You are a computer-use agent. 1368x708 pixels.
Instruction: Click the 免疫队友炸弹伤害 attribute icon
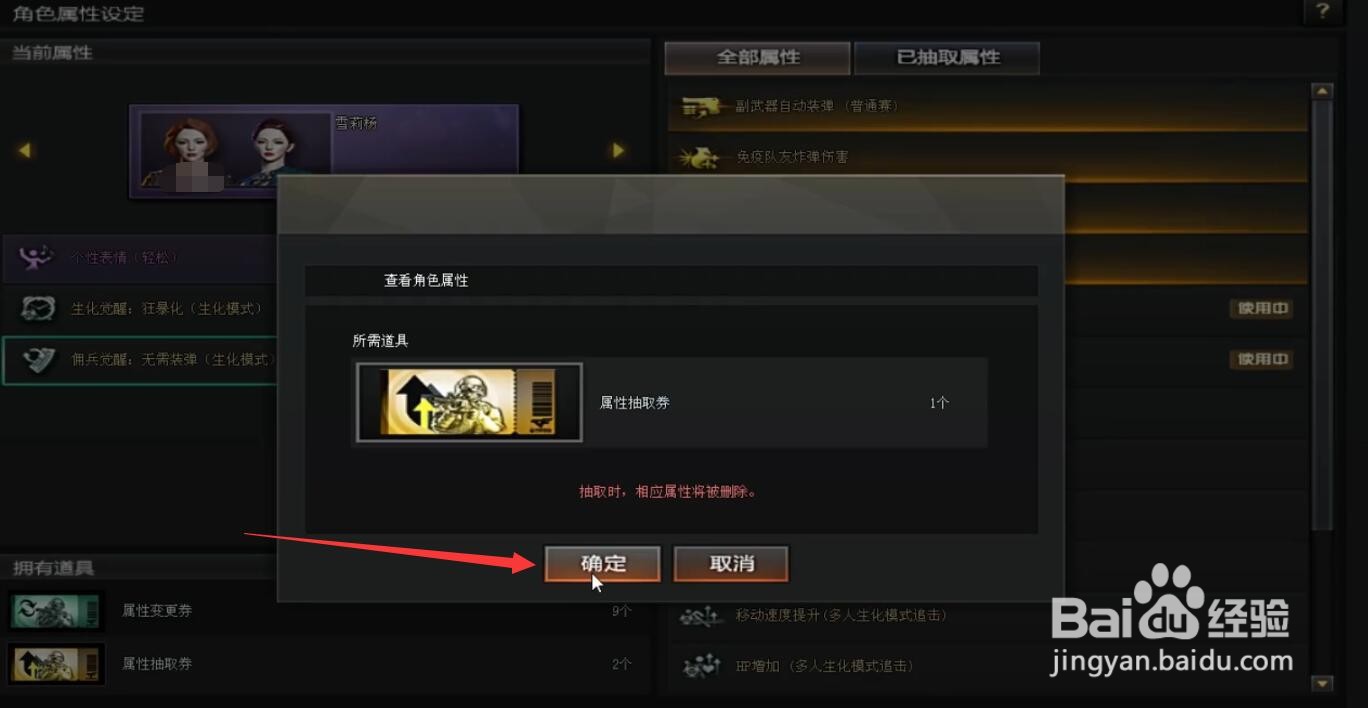pyautogui.click(x=701, y=157)
